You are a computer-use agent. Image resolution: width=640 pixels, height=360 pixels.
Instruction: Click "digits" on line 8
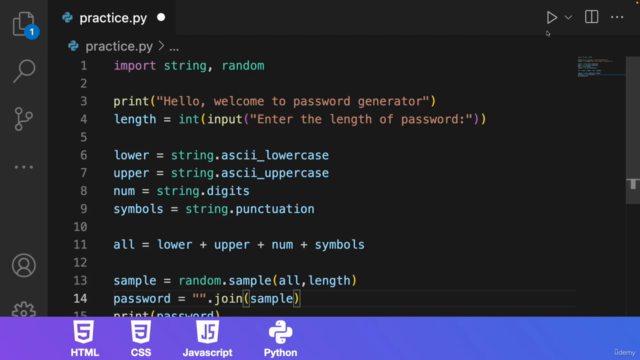pyautogui.click(x=228, y=191)
